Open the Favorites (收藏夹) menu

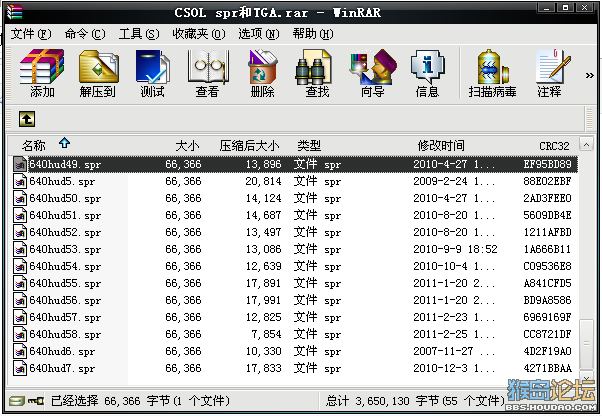pos(198,34)
